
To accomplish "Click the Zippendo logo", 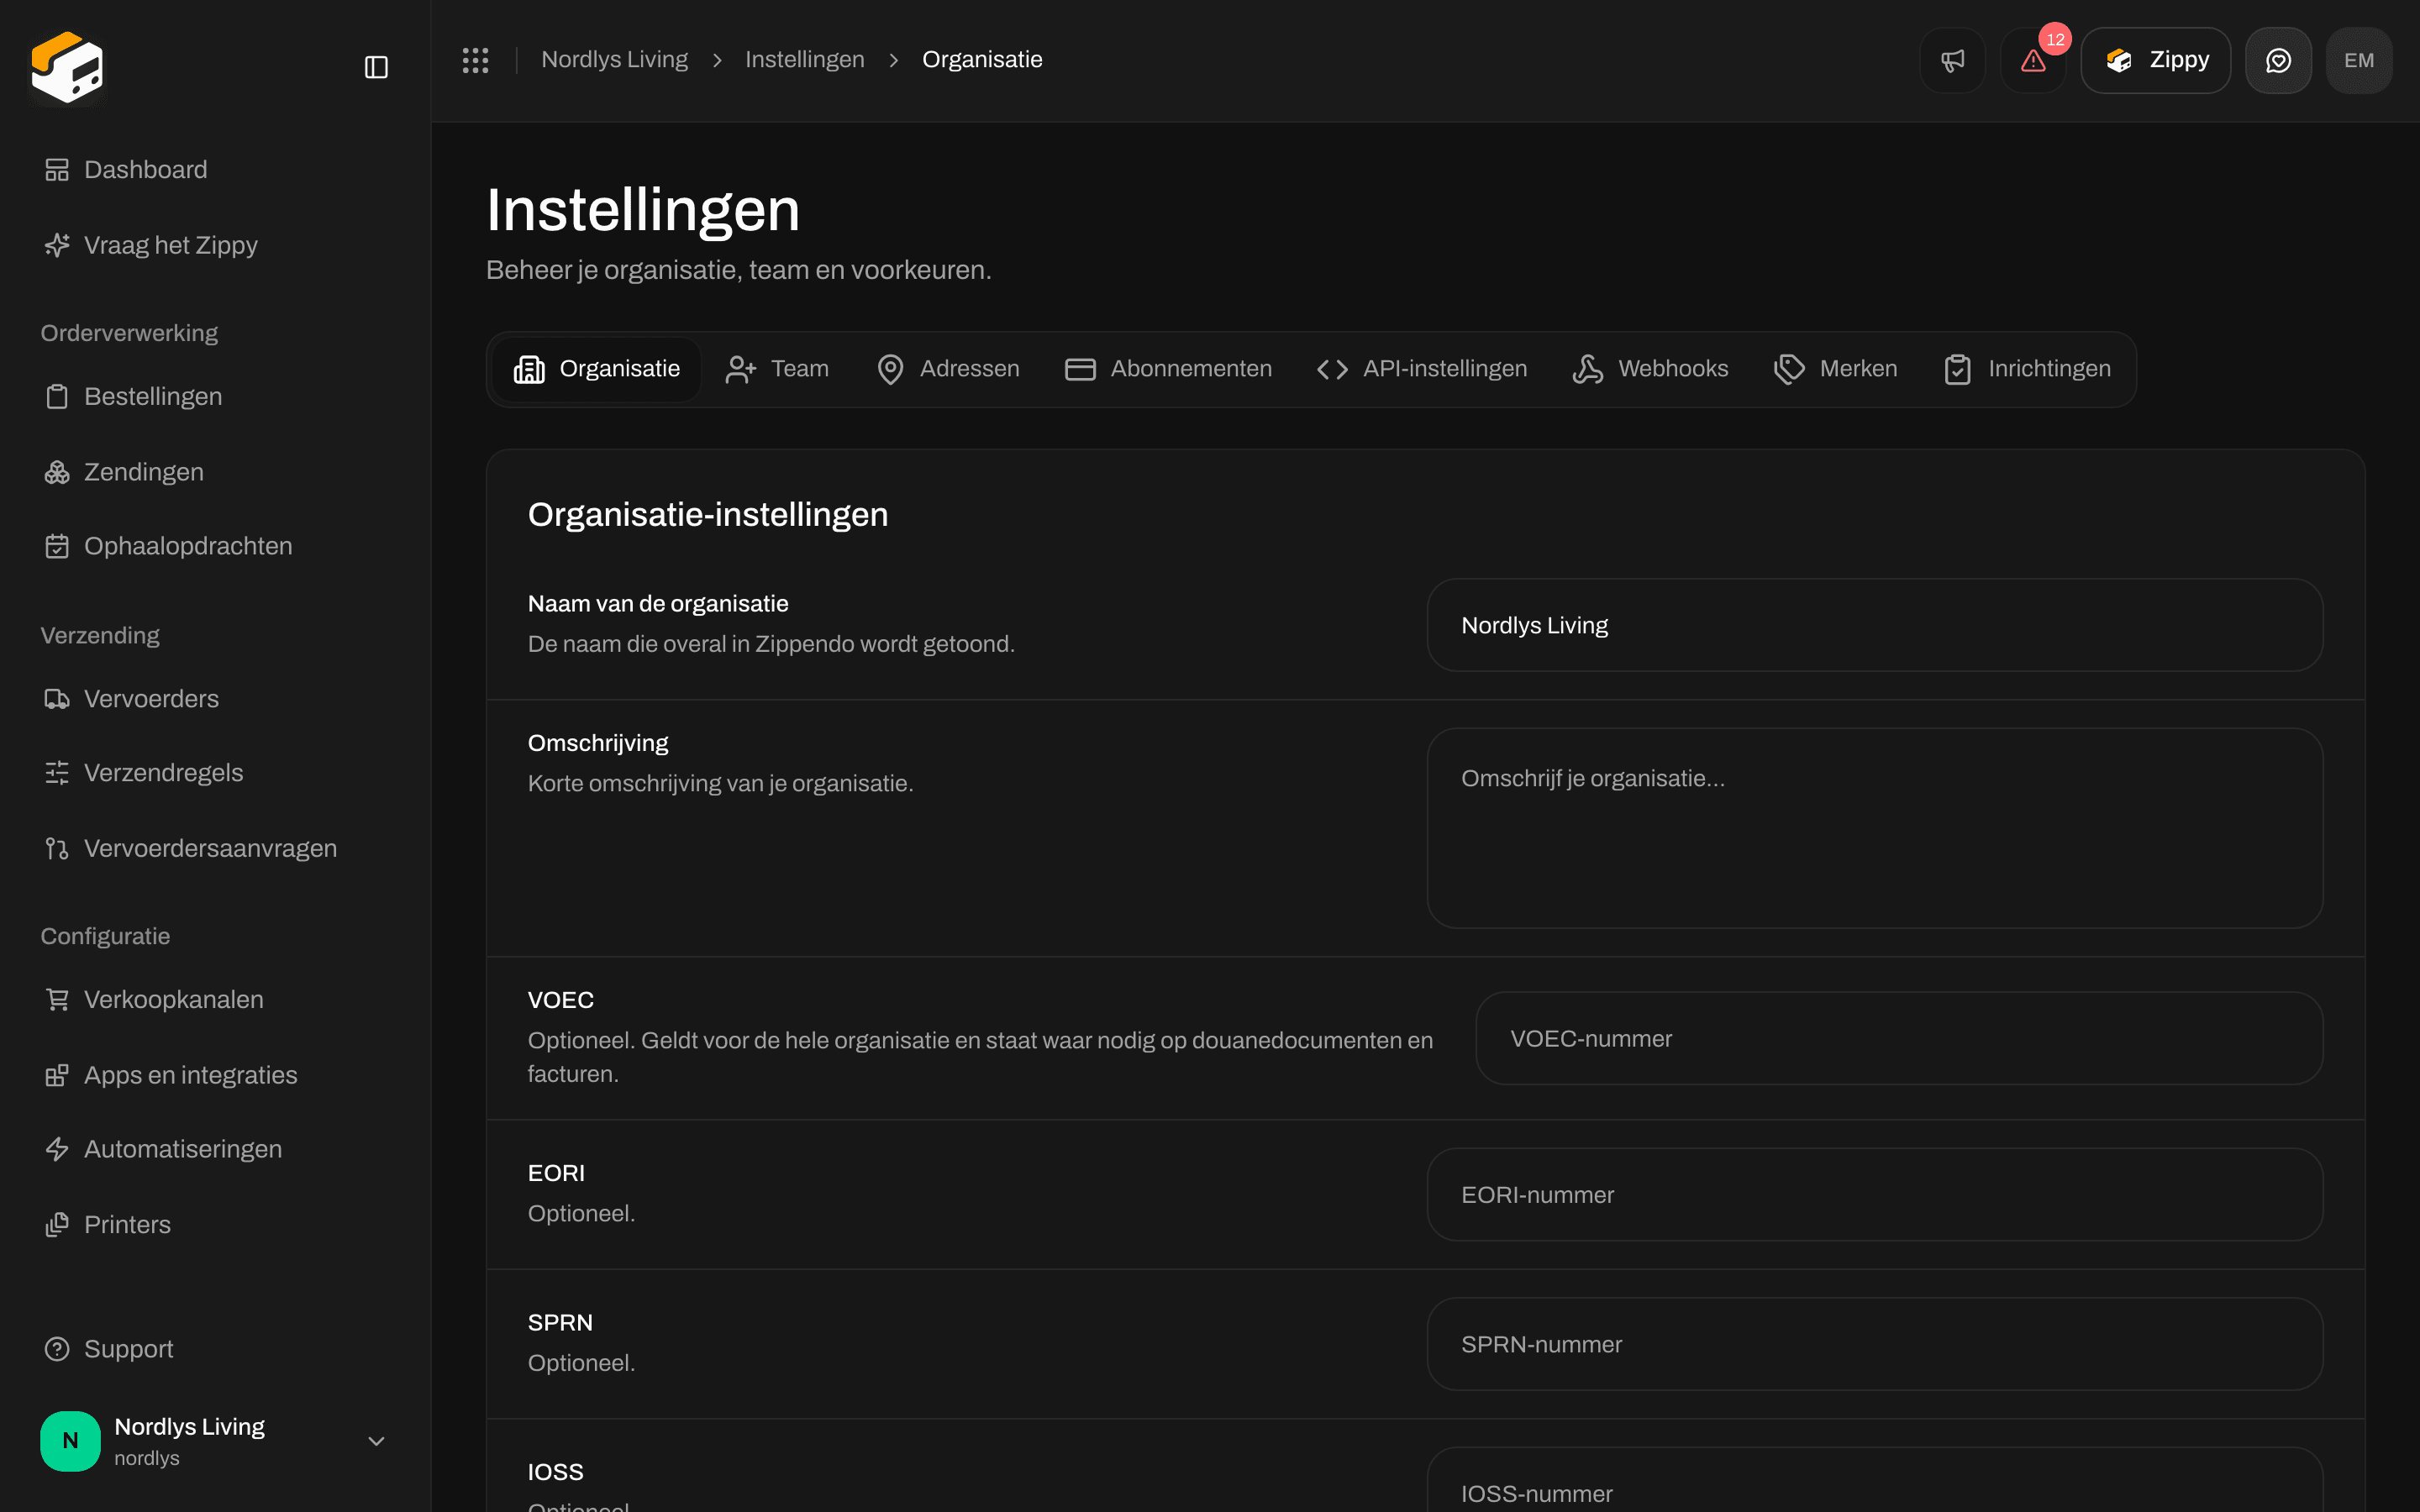I will (x=67, y=67).
